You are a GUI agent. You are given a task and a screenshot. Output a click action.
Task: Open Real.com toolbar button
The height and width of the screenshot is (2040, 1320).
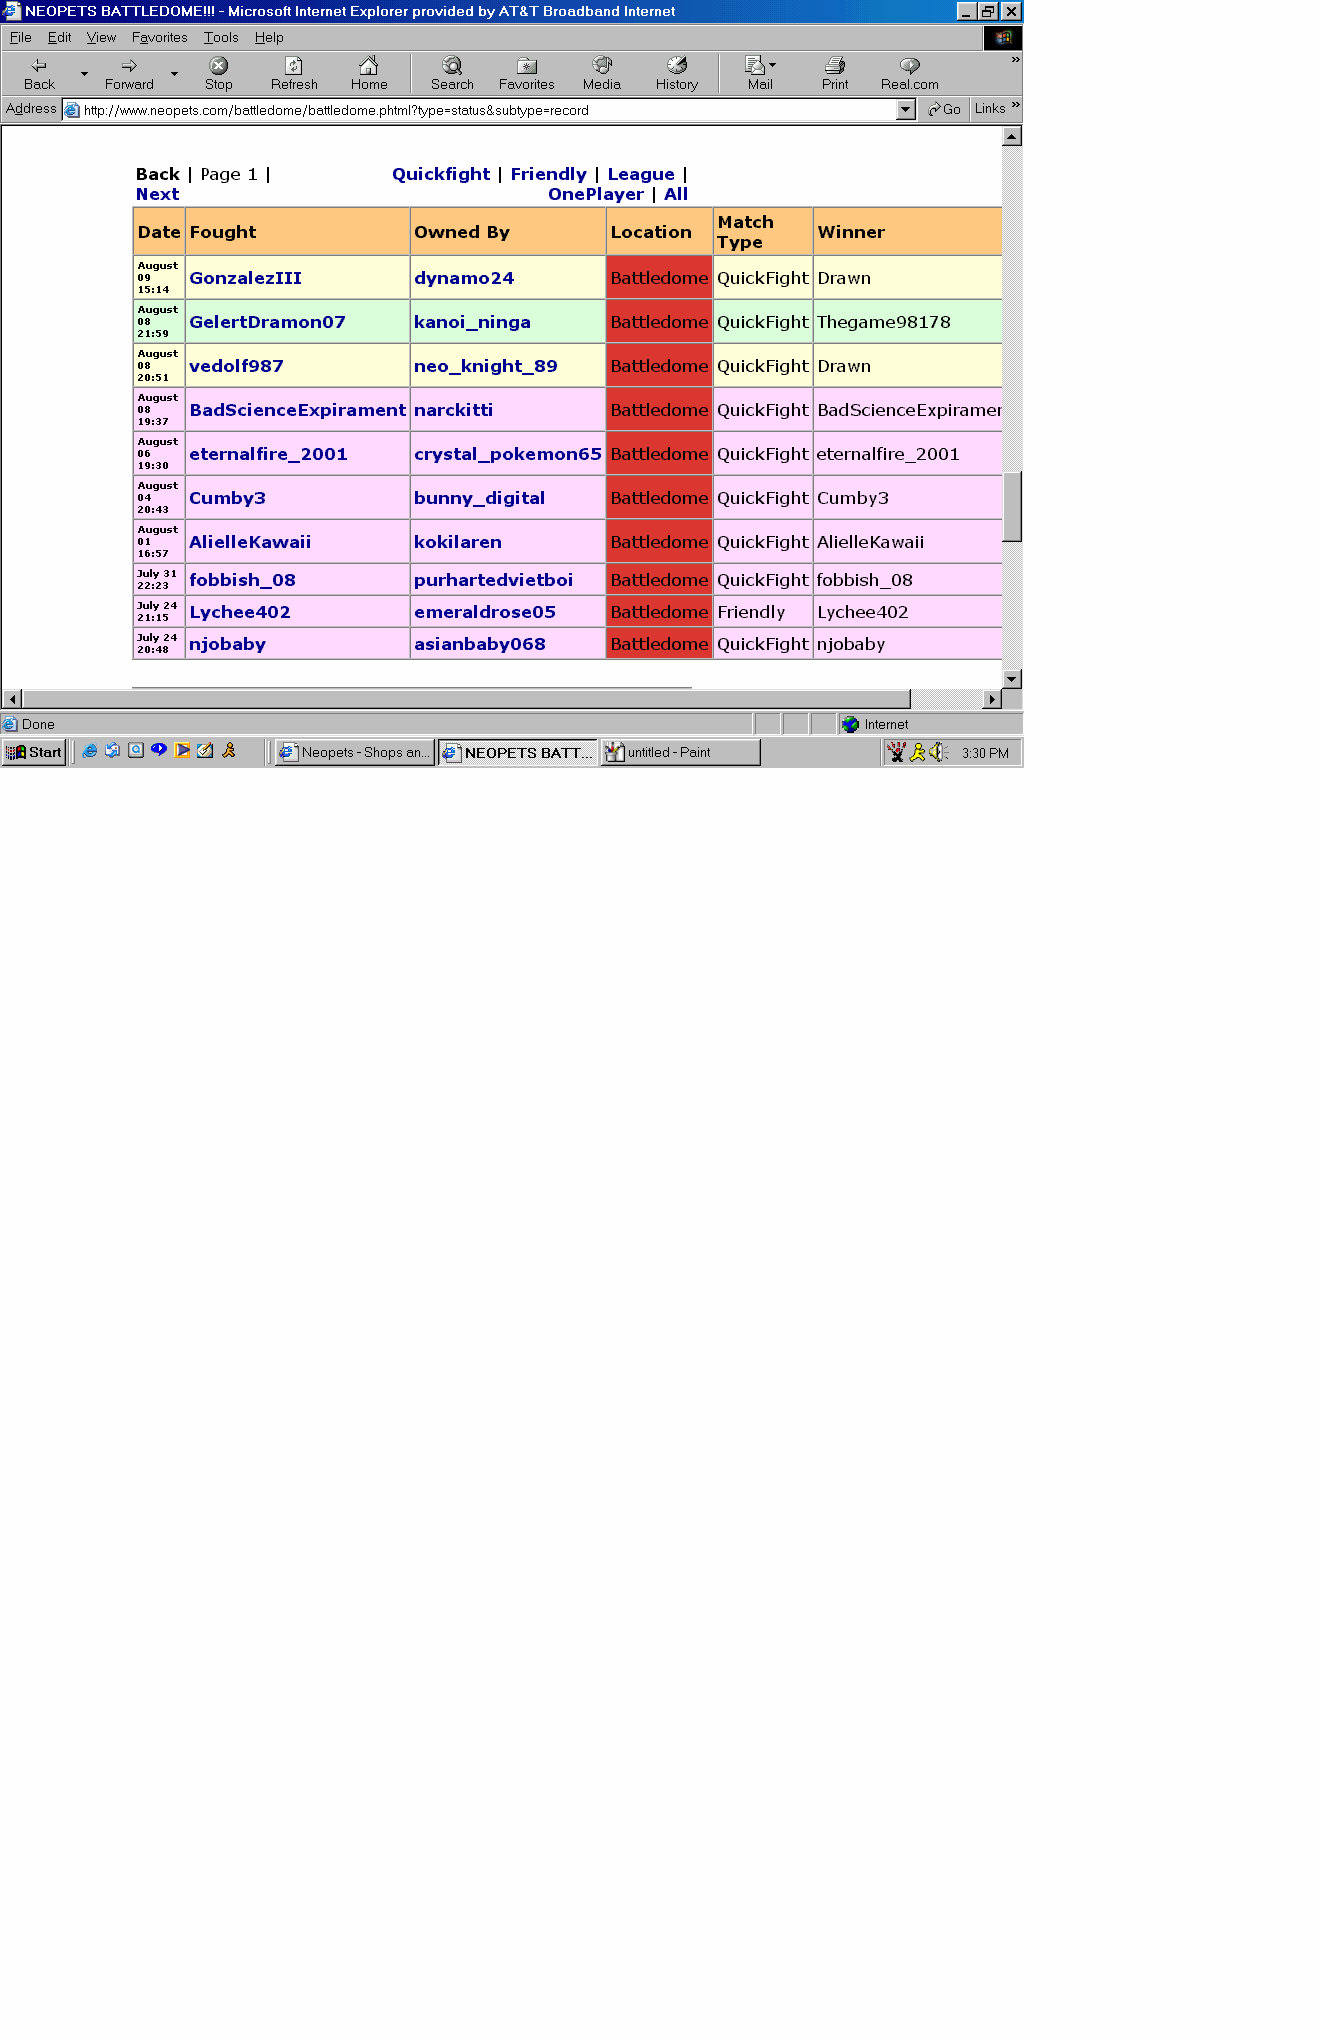pyautogui.click(x=910, y=73)
